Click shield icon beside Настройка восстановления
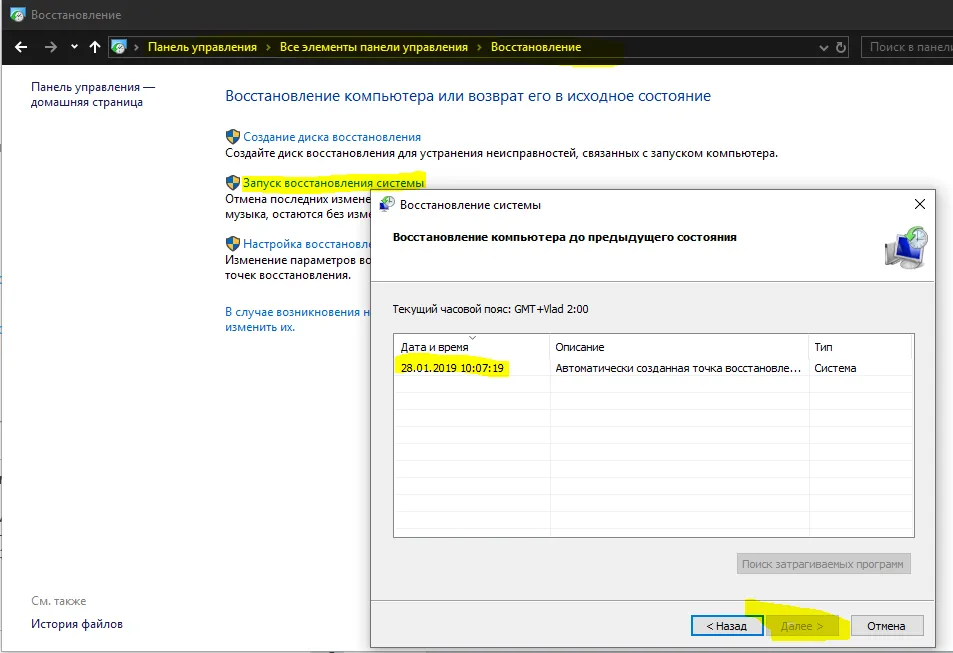Viewport: 953px width, 653px height. 233,243
